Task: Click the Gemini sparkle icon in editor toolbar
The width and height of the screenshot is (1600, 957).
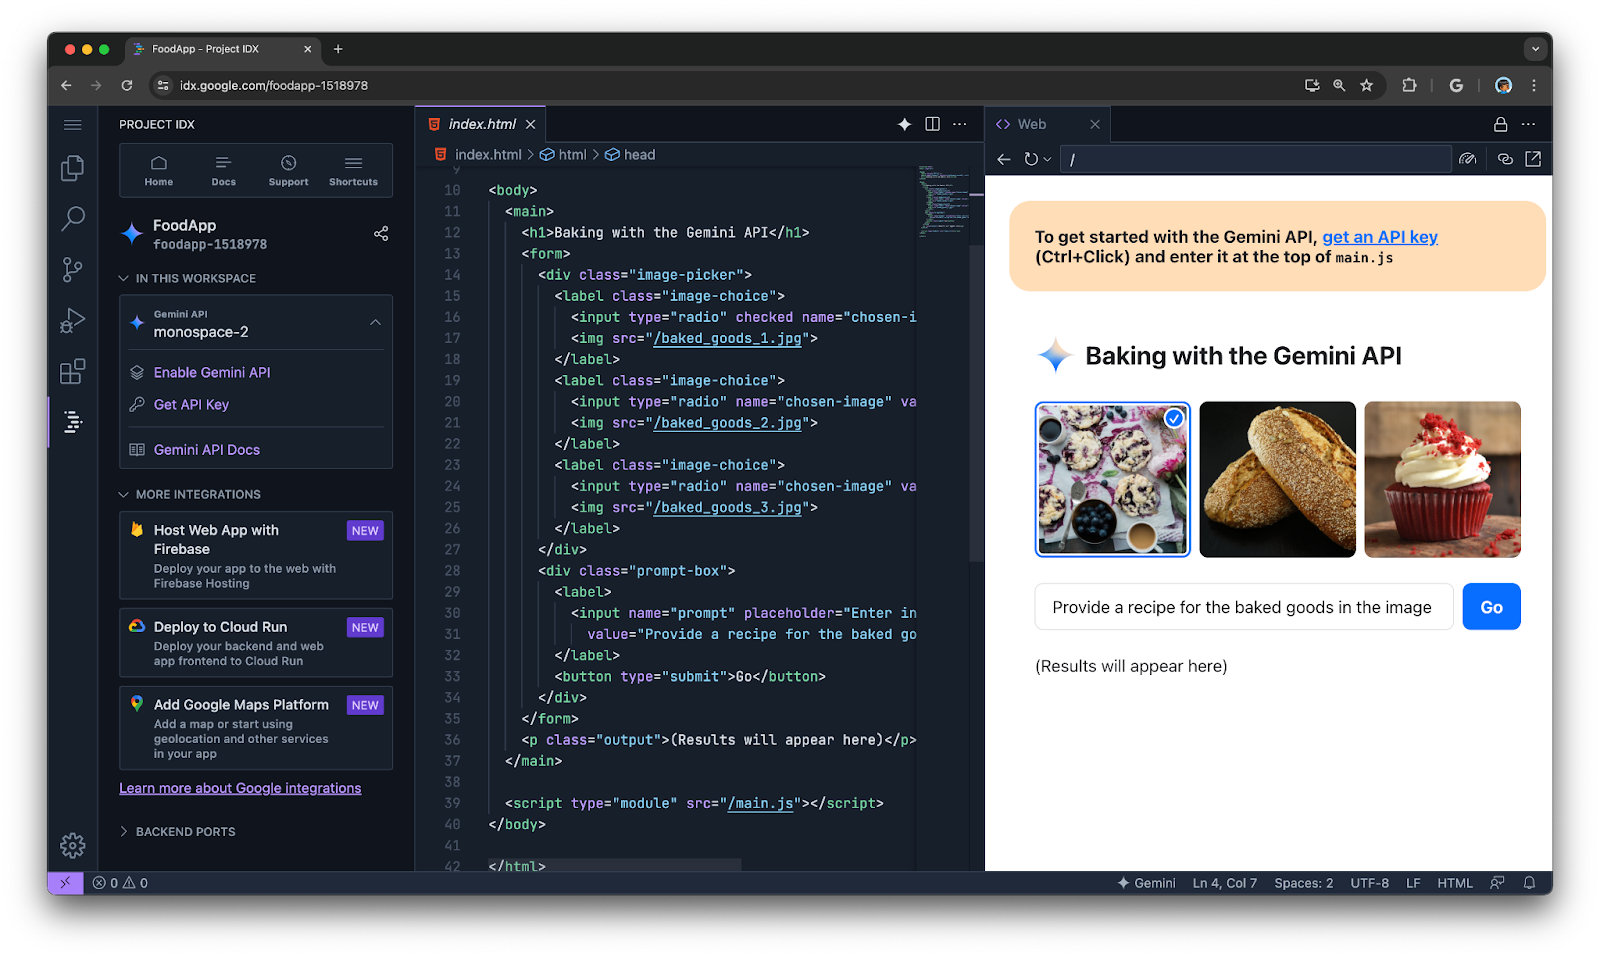Action: (904, 124)
